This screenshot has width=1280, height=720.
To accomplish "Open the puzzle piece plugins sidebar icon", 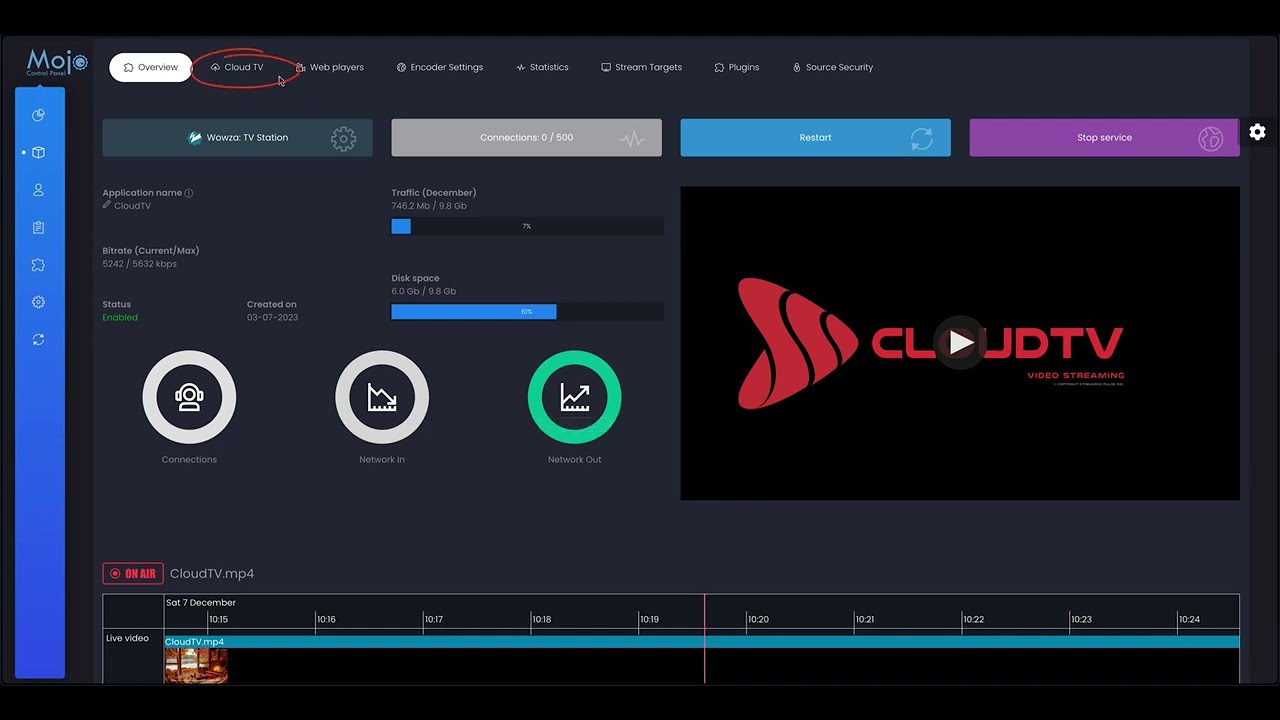I will coord(38,265).
